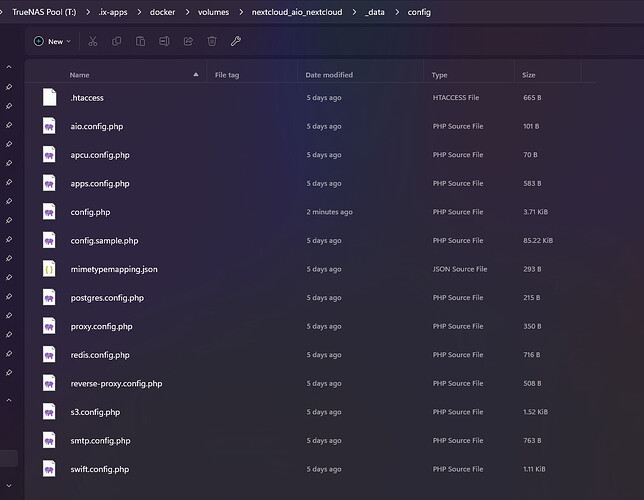Select the mimetypemapping.json file icon

pyautogui.click(x=49, y=269)
